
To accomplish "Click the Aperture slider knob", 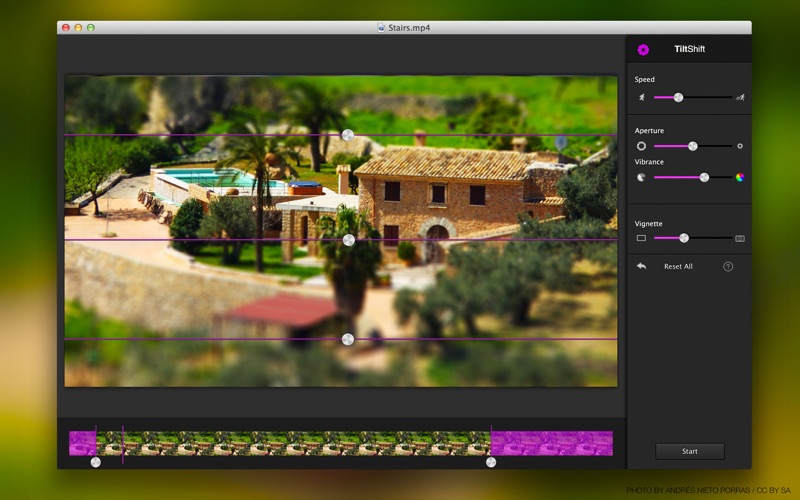I will coord(692,146).
